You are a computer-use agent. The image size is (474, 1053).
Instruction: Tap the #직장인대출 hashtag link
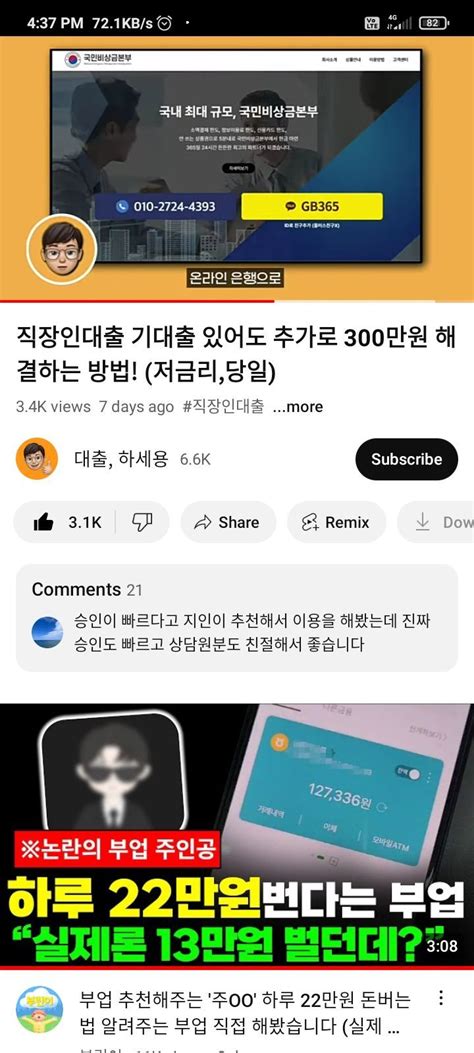pos(222,406)
